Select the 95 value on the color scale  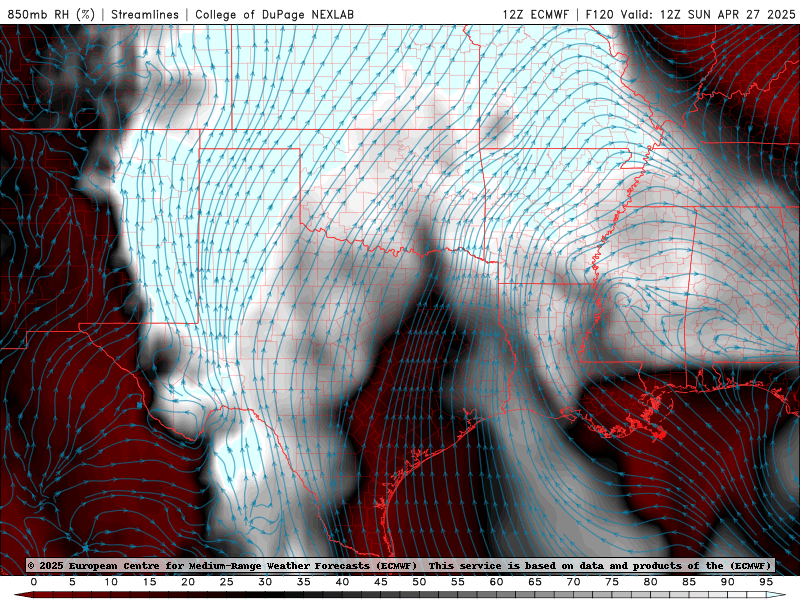click(766, 582)
